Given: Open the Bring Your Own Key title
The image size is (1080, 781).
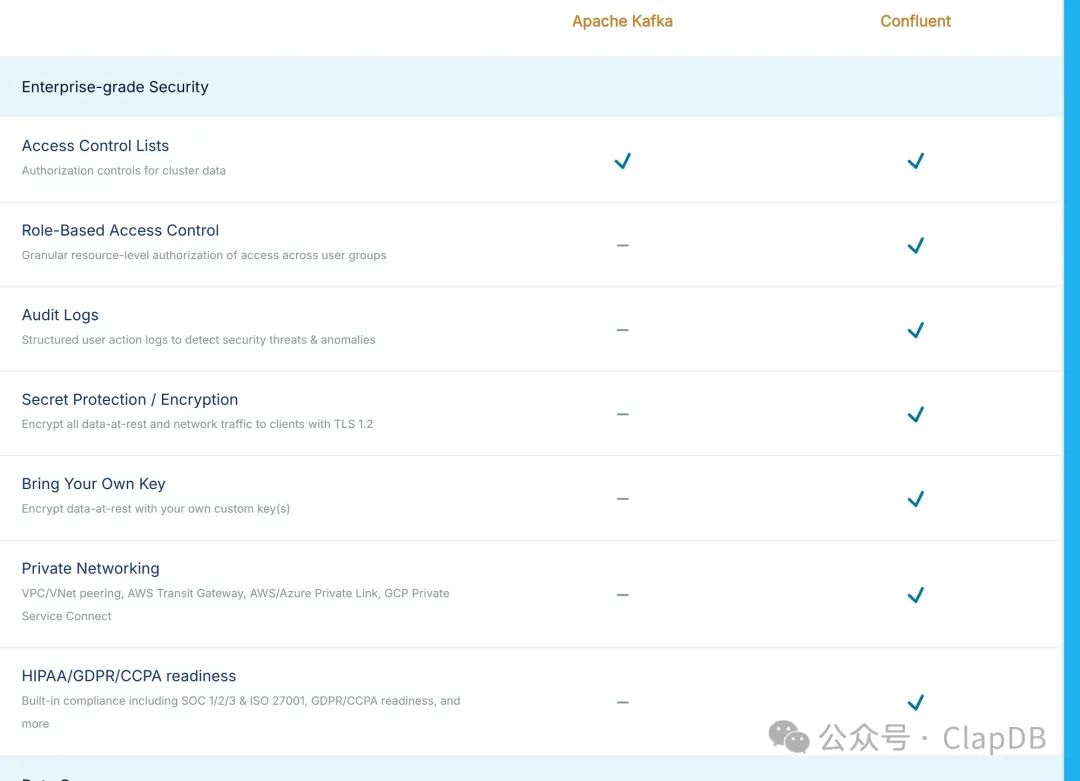Looking at the screenshot, I should [93, 484].
